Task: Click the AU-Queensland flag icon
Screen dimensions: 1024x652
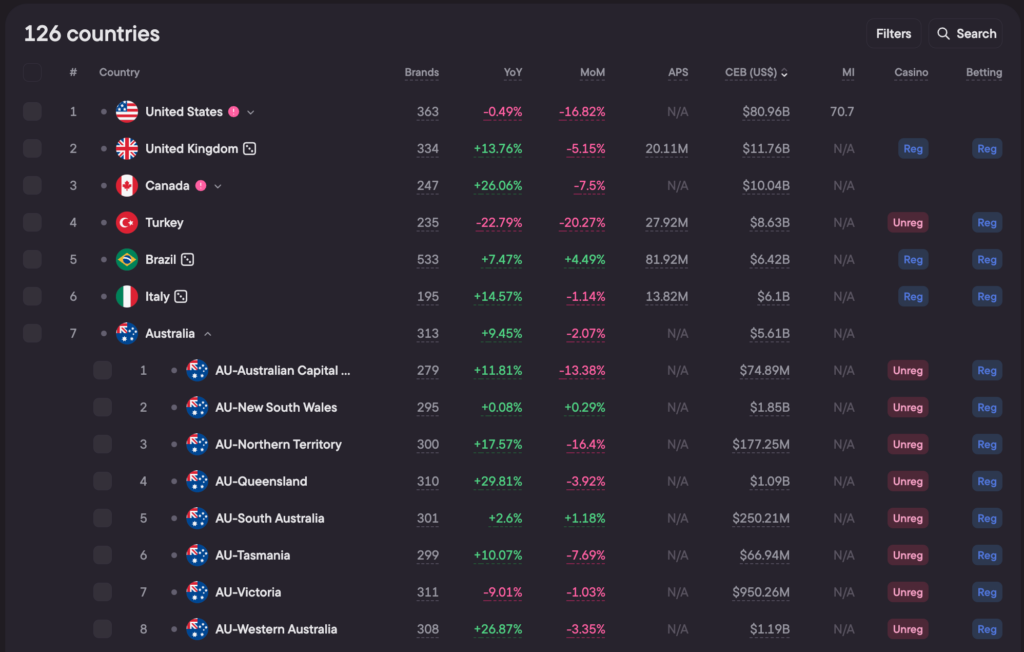Action: click(197, 482)
